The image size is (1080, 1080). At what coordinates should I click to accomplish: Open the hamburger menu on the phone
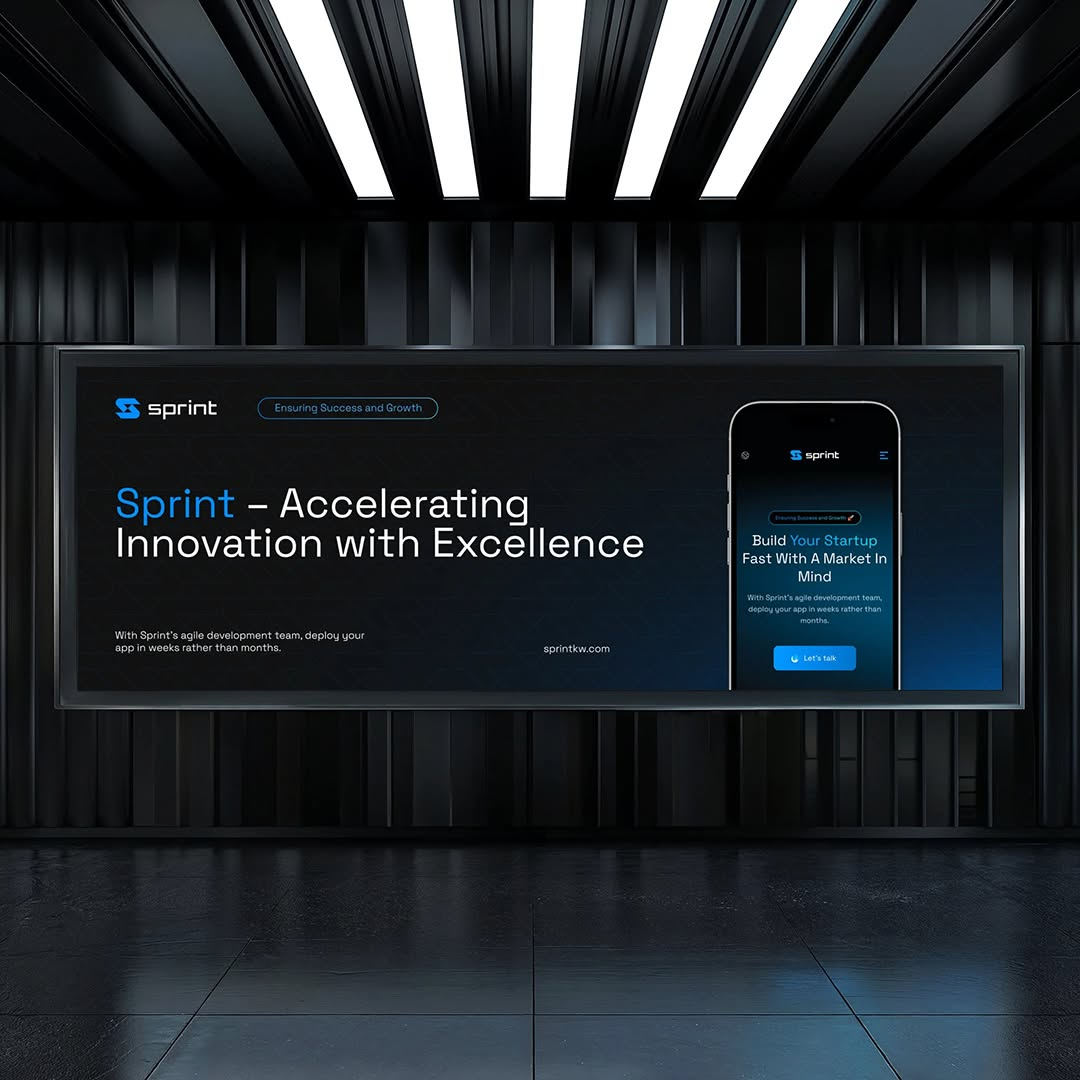click(883, 455)
